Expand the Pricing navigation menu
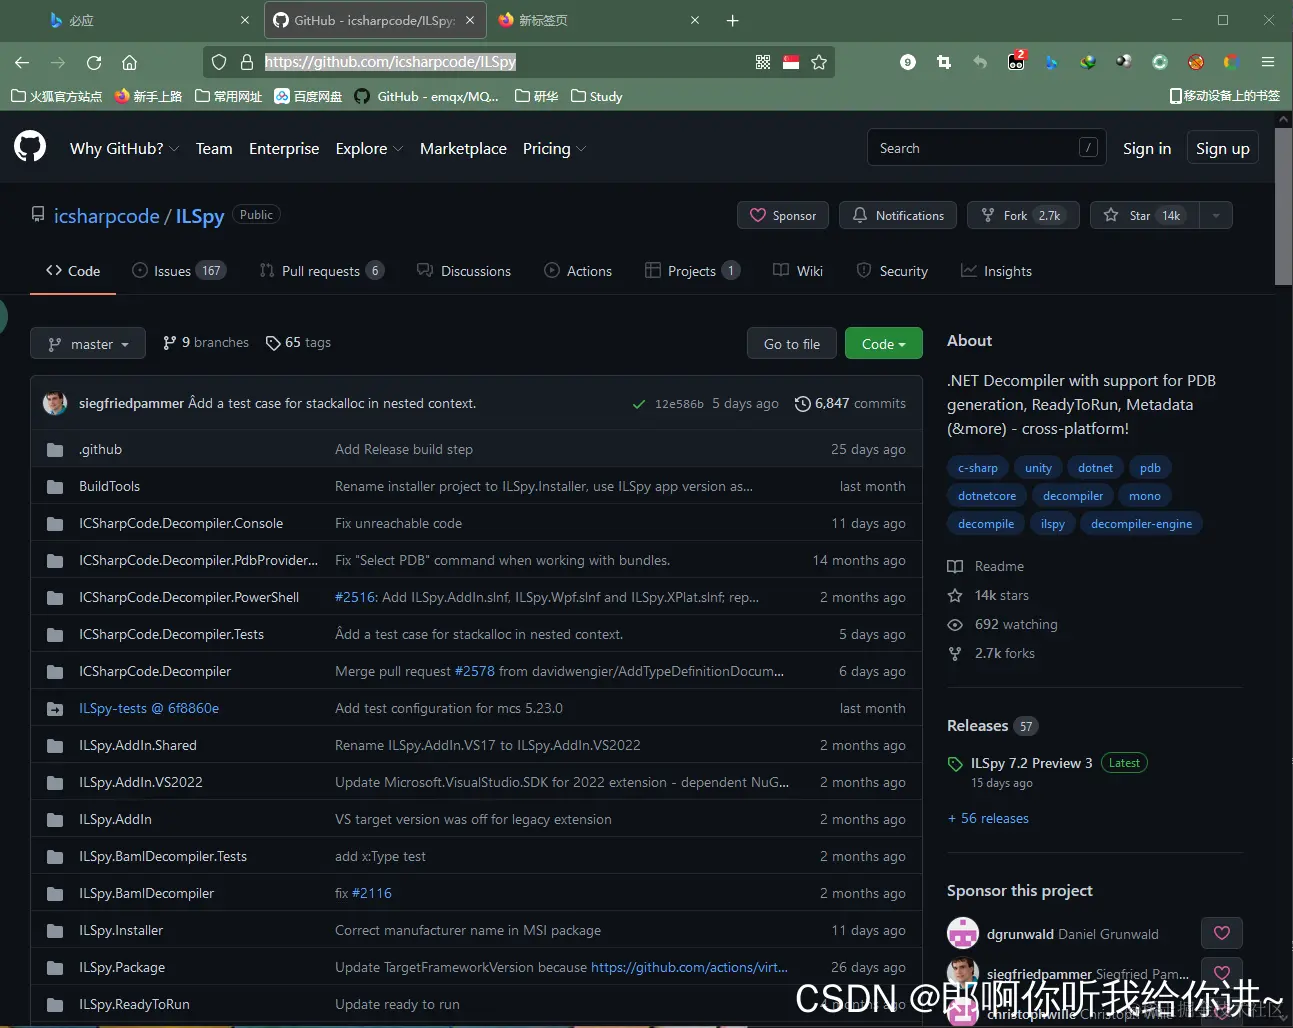This screenshot has width=1293, height=1028. point(554,148)
